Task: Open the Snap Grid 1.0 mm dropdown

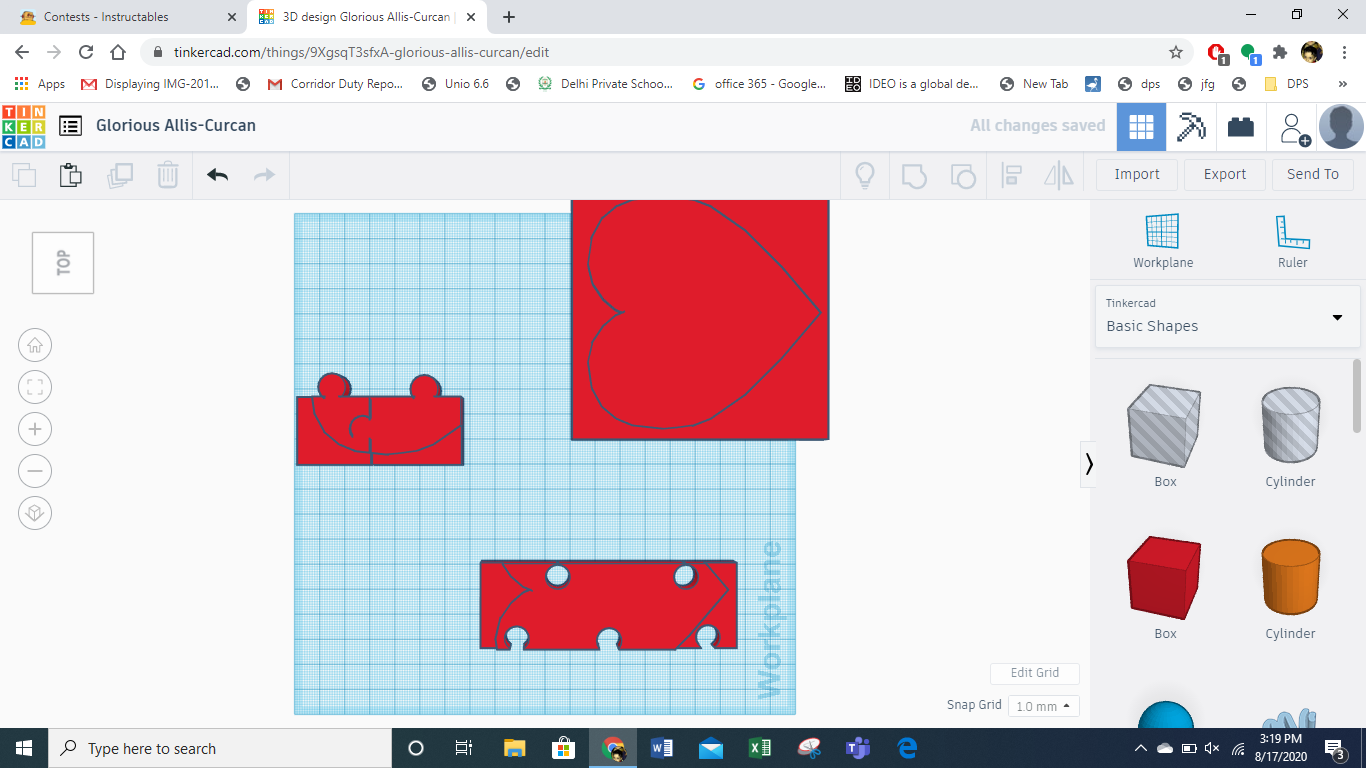Action: coord(1044,706)
